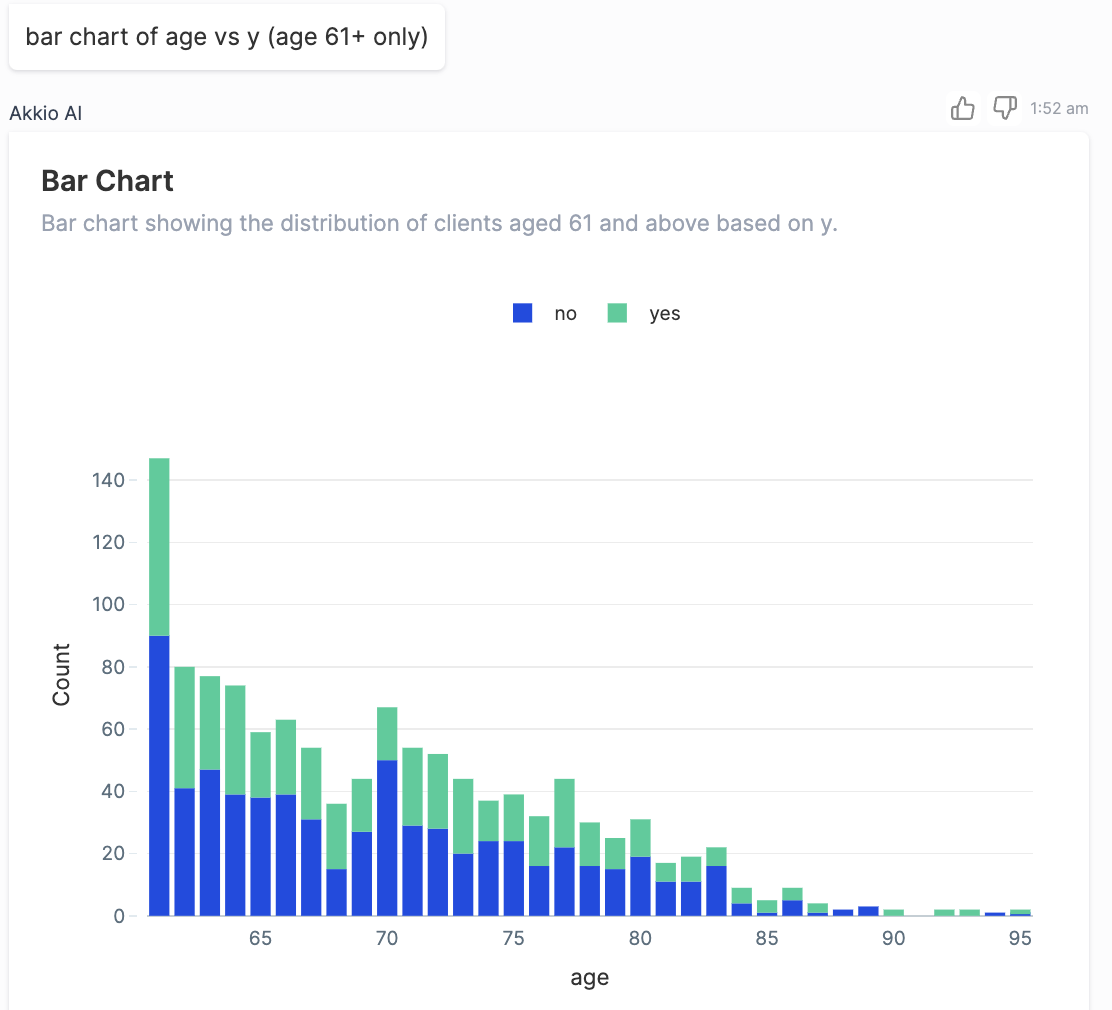Click the 'Bar Chart' title heading
The image size is (1112, 1010).
pos(108,181)
